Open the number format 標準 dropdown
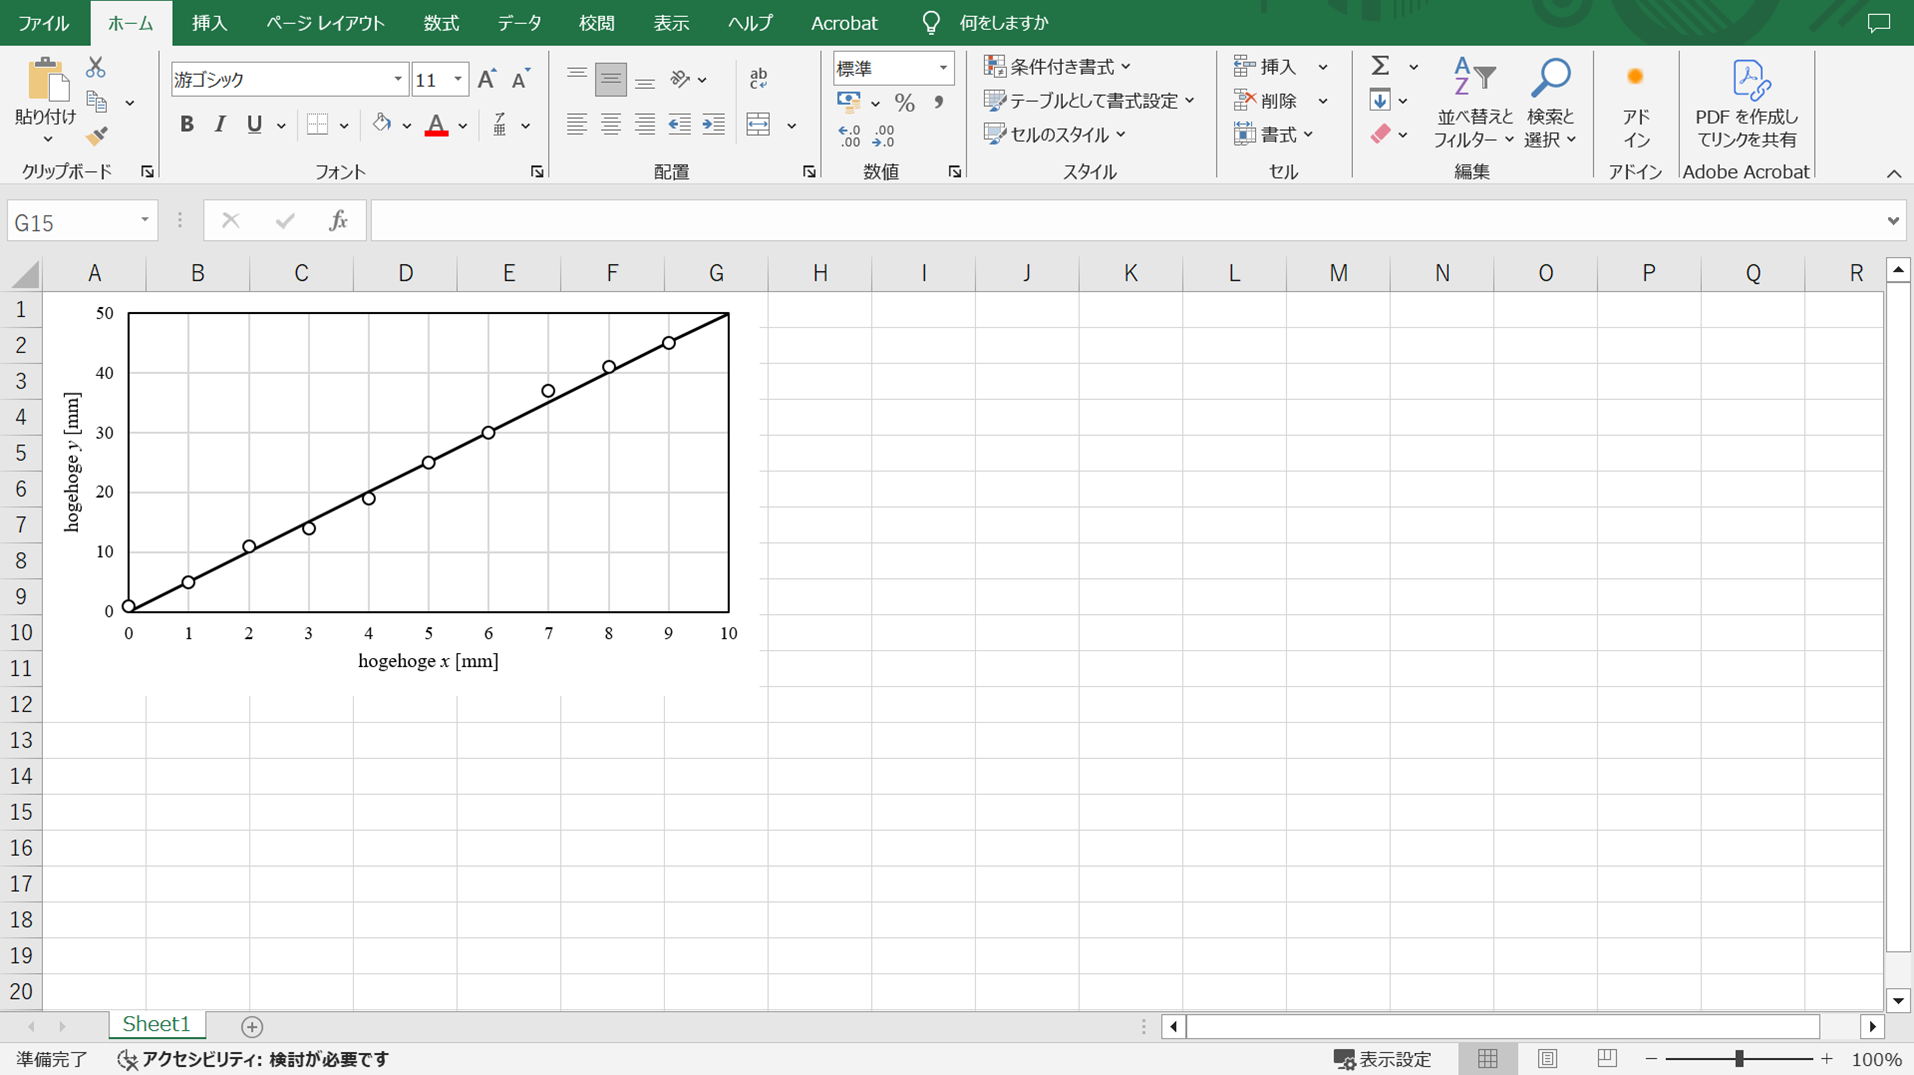The width and height of the screenshot is (1914, 1075). [x=942, y=68]
